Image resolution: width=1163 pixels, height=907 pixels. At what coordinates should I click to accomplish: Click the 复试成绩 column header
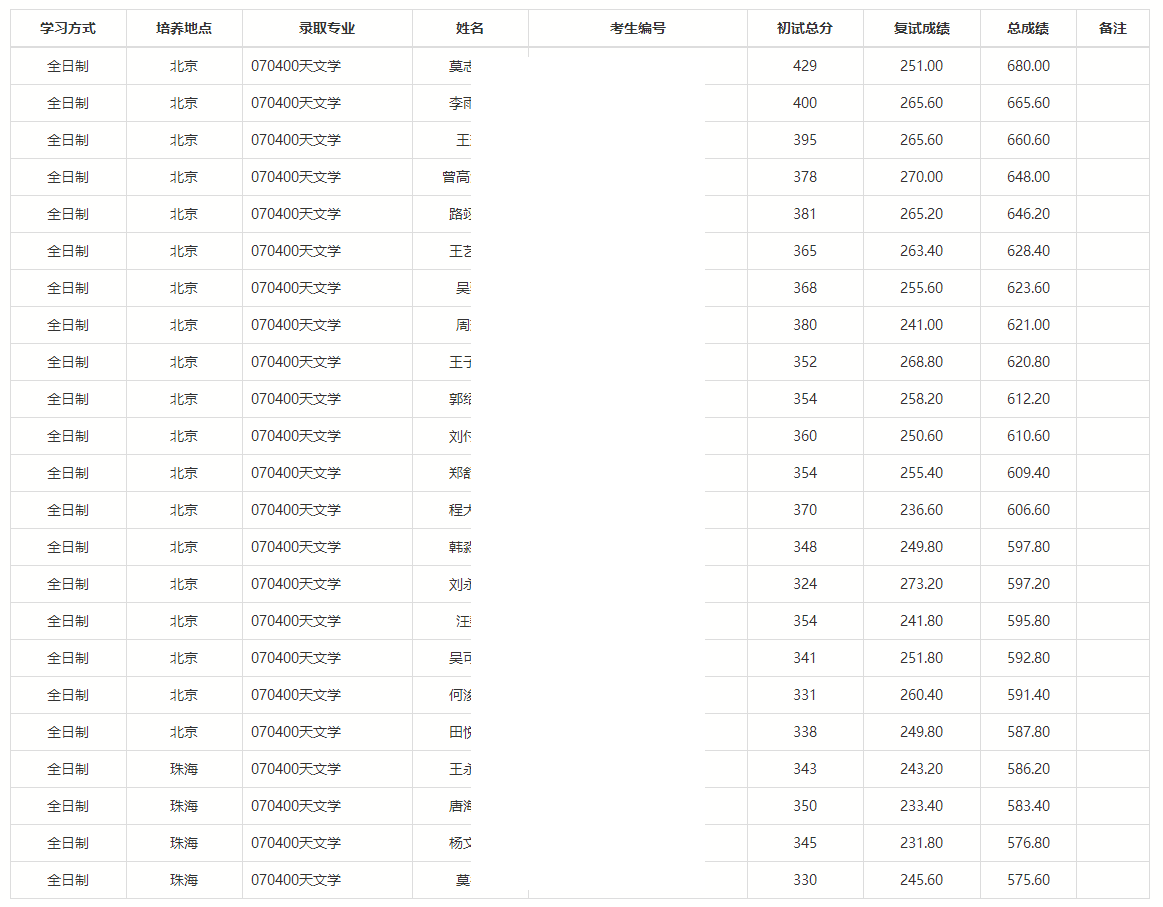(x=921, y=28)
